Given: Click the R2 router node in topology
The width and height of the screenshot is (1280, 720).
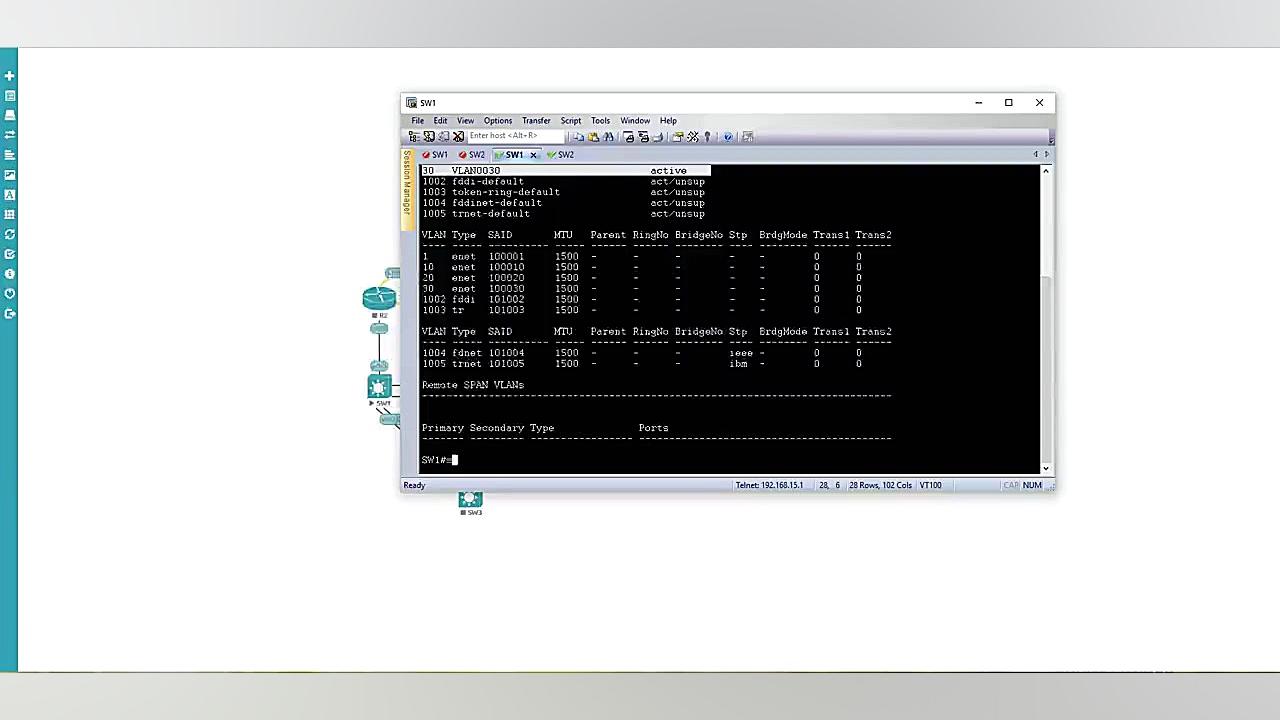Looking at the screenshot, I should pos(379,298).
